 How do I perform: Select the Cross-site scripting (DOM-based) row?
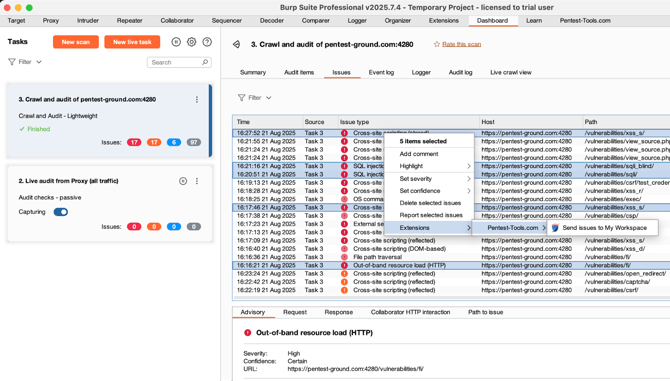pos(451,249)
